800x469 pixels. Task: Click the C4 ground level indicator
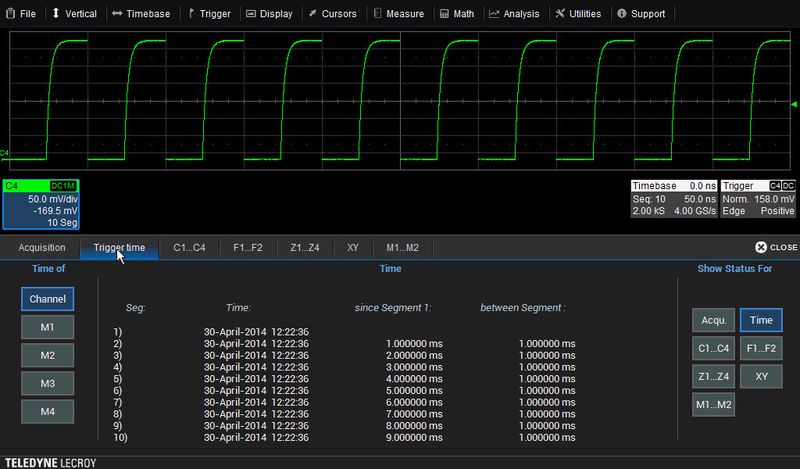(x=5, y=153)
